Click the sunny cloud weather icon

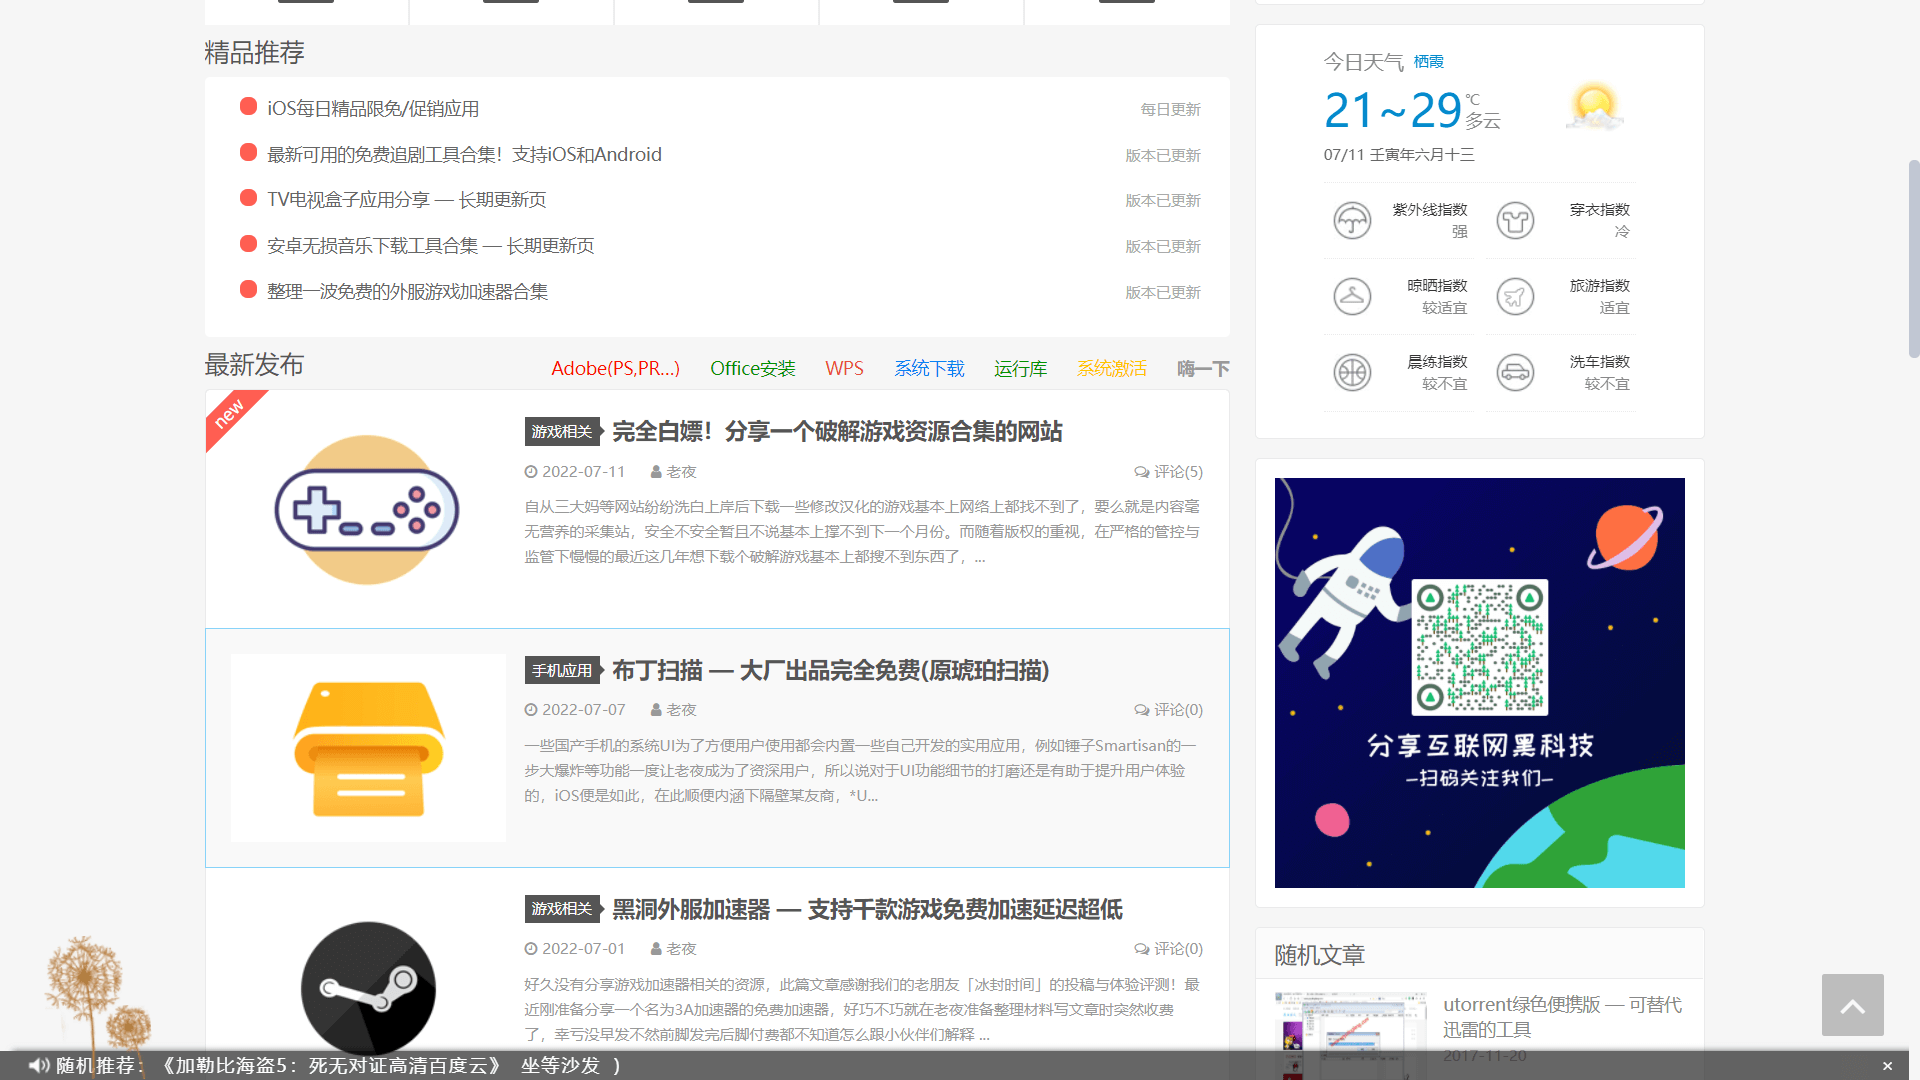point(1594,107)
